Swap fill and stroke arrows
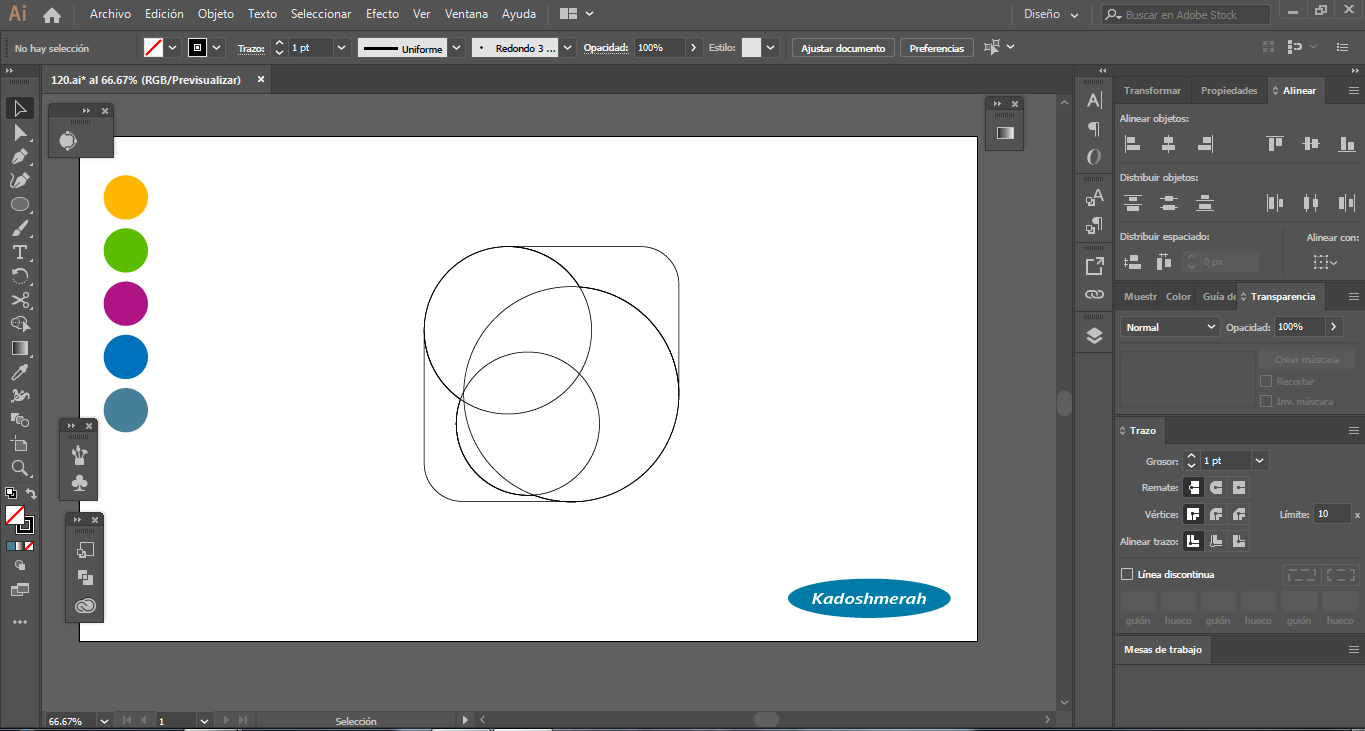 tap(30, 494)
